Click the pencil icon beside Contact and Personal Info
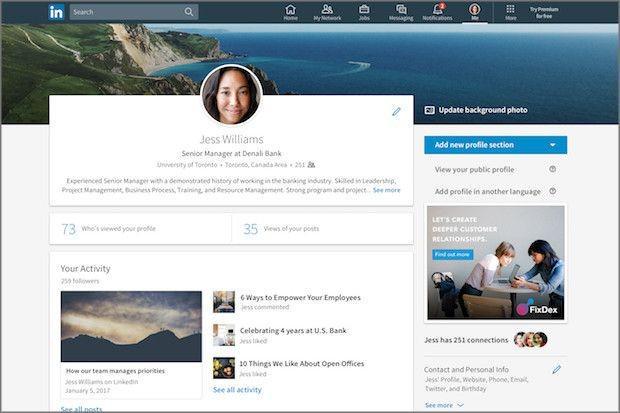 tap(556, 369)
